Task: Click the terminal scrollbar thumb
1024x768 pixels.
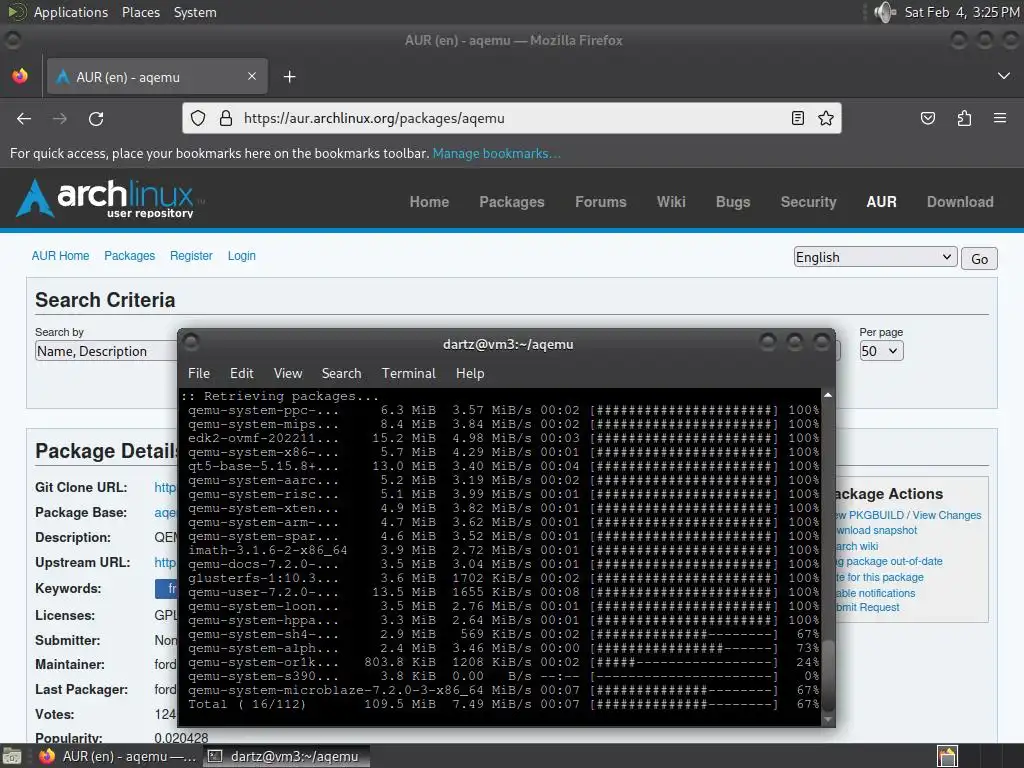Action: (827, 675)
